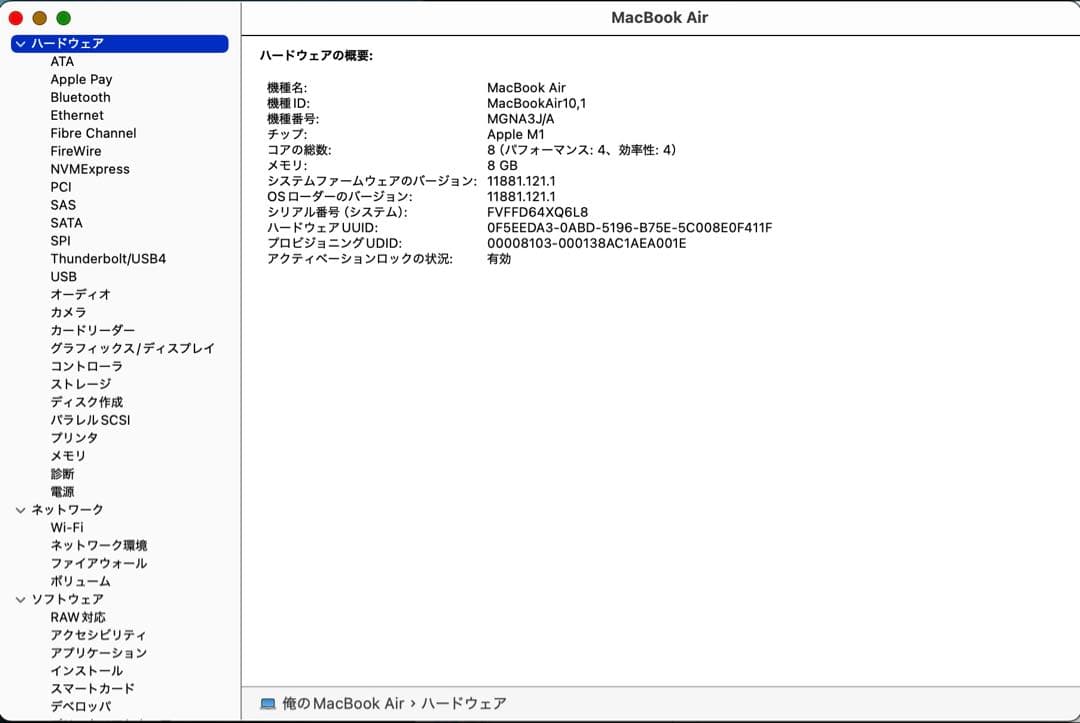Open the 電源 power information

pos(62,491)
